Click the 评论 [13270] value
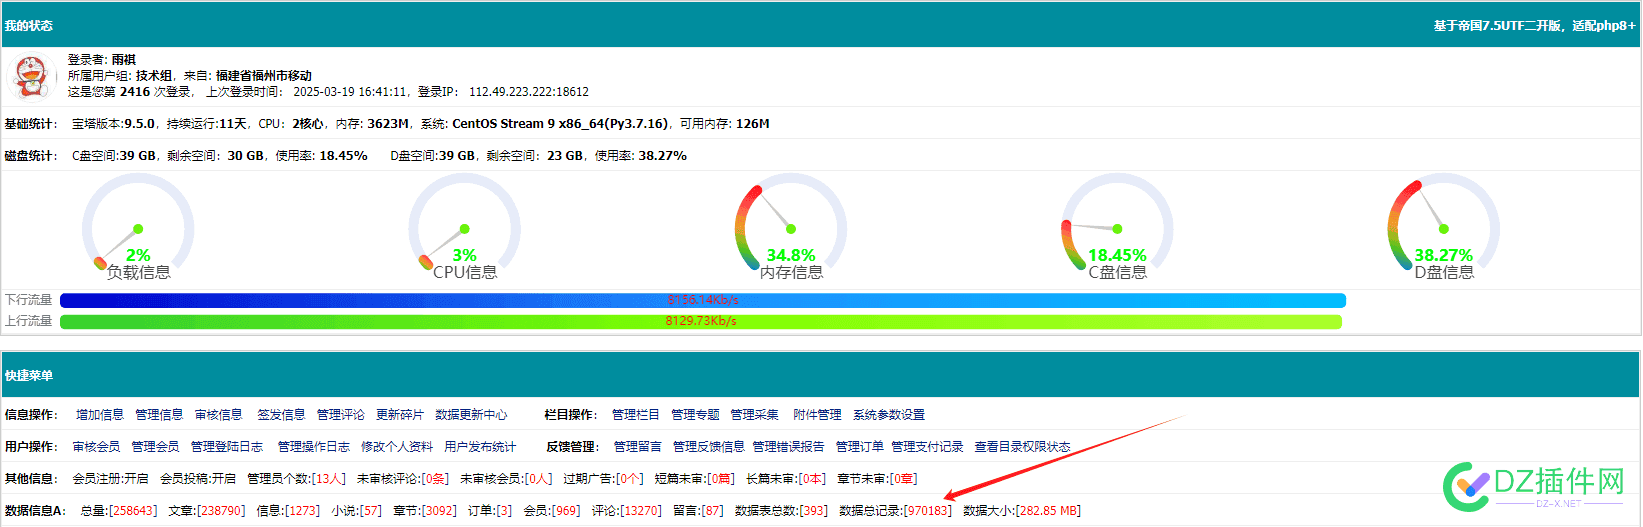This screenshot has width=1643, height=527. pyautogui.click(x=640, y=511)
